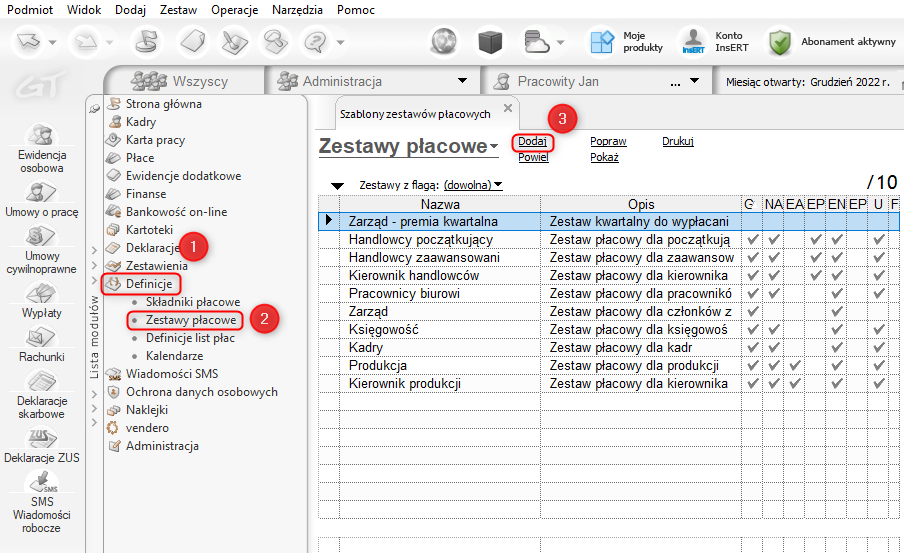Click the Powiel link
This screenshot has width=904, height=553.
(533, 157)
